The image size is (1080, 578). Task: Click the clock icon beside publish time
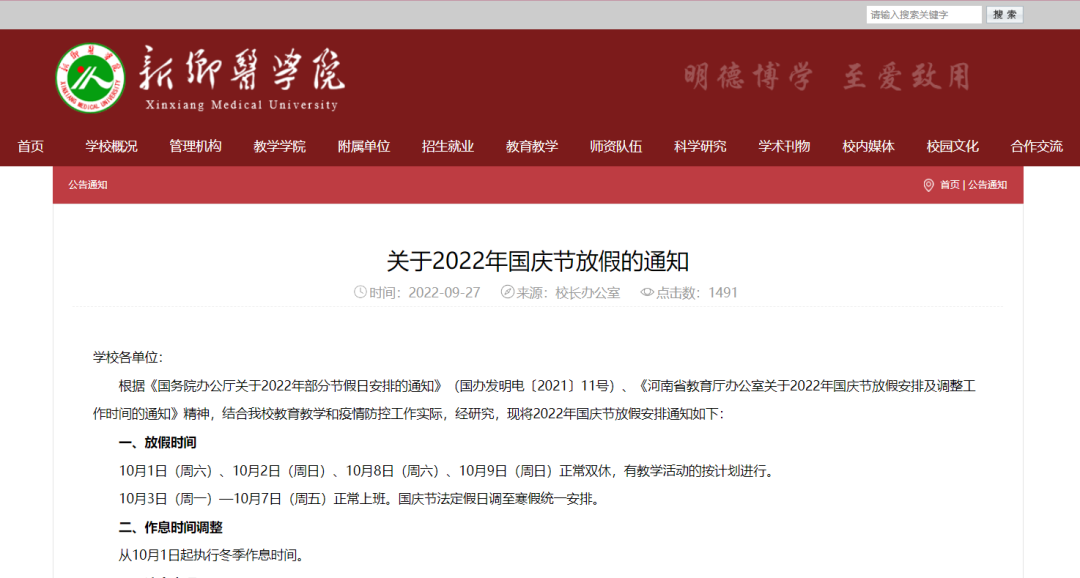pos(360,293)
